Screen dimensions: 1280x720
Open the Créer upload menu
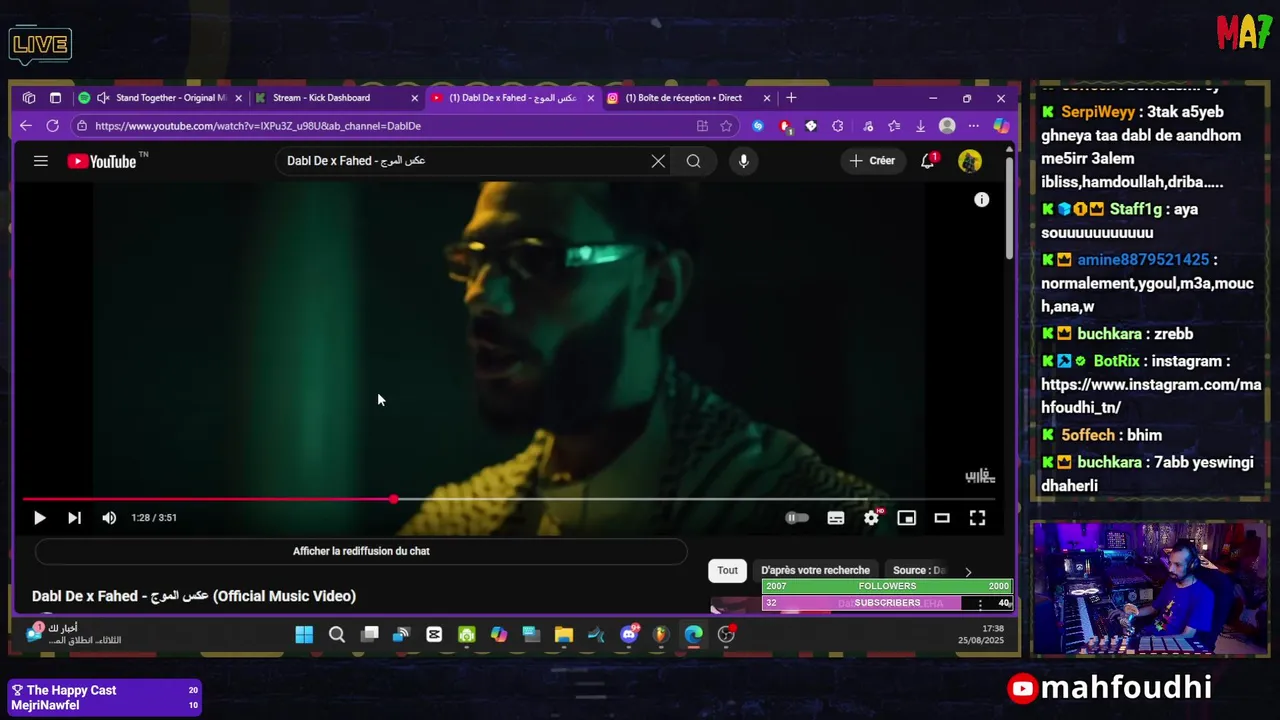(873, 161)
